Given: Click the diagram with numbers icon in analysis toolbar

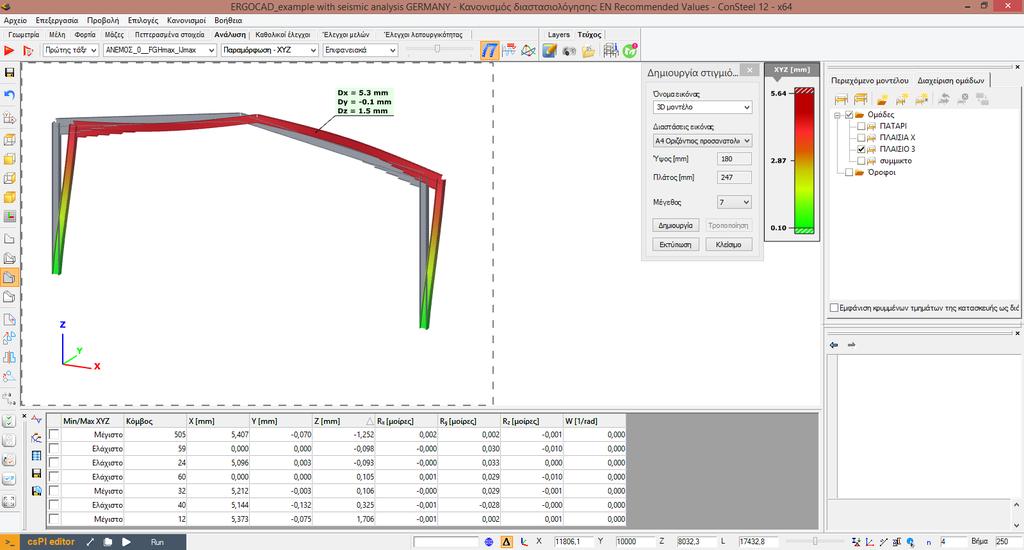Looking at the screenshot, I should (x=509, y=50).
